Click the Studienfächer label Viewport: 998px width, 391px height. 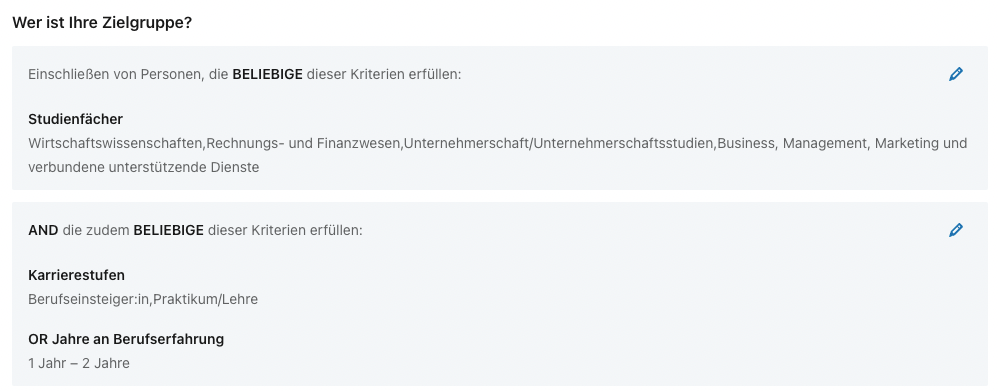75,119
